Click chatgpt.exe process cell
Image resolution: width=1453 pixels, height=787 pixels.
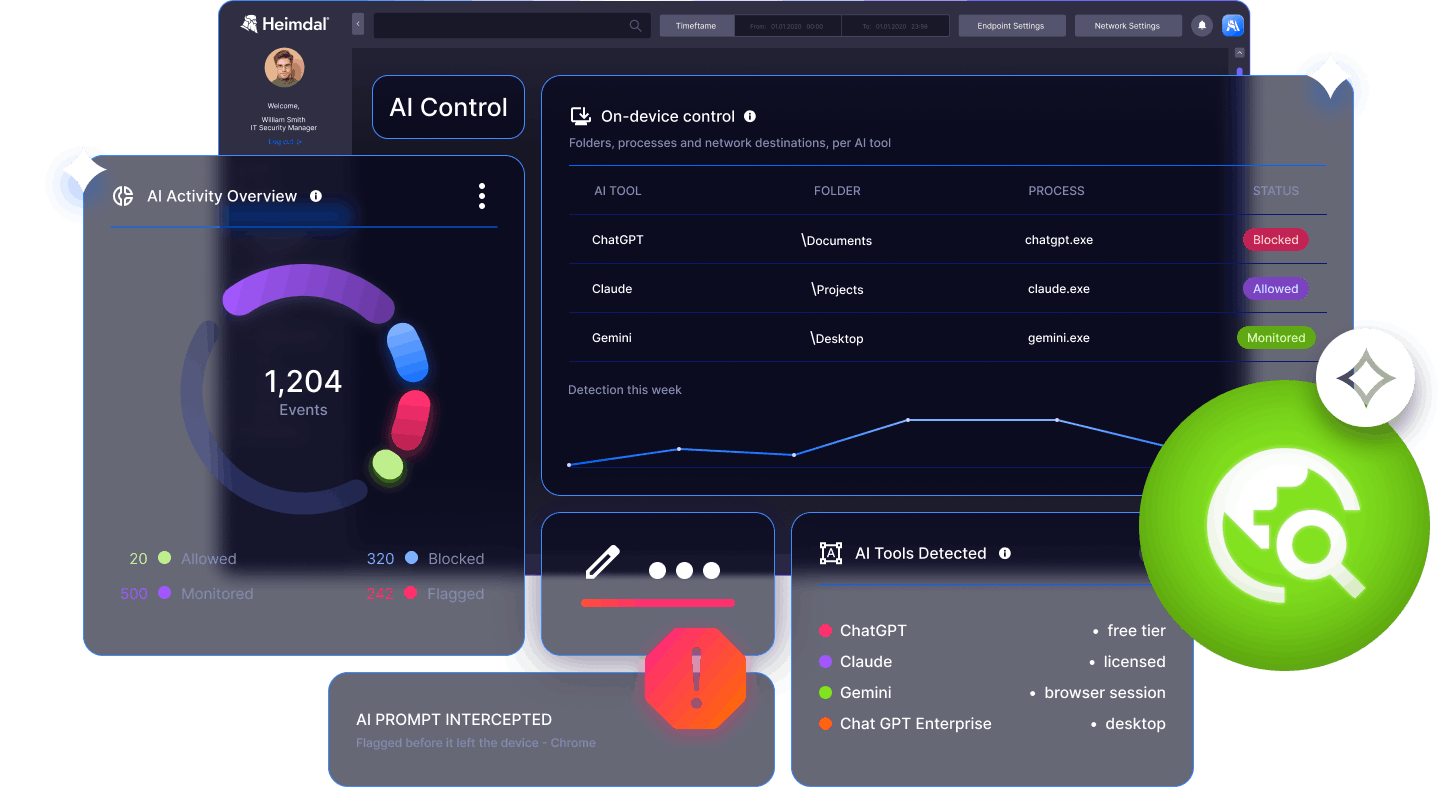coord(1059,240)
